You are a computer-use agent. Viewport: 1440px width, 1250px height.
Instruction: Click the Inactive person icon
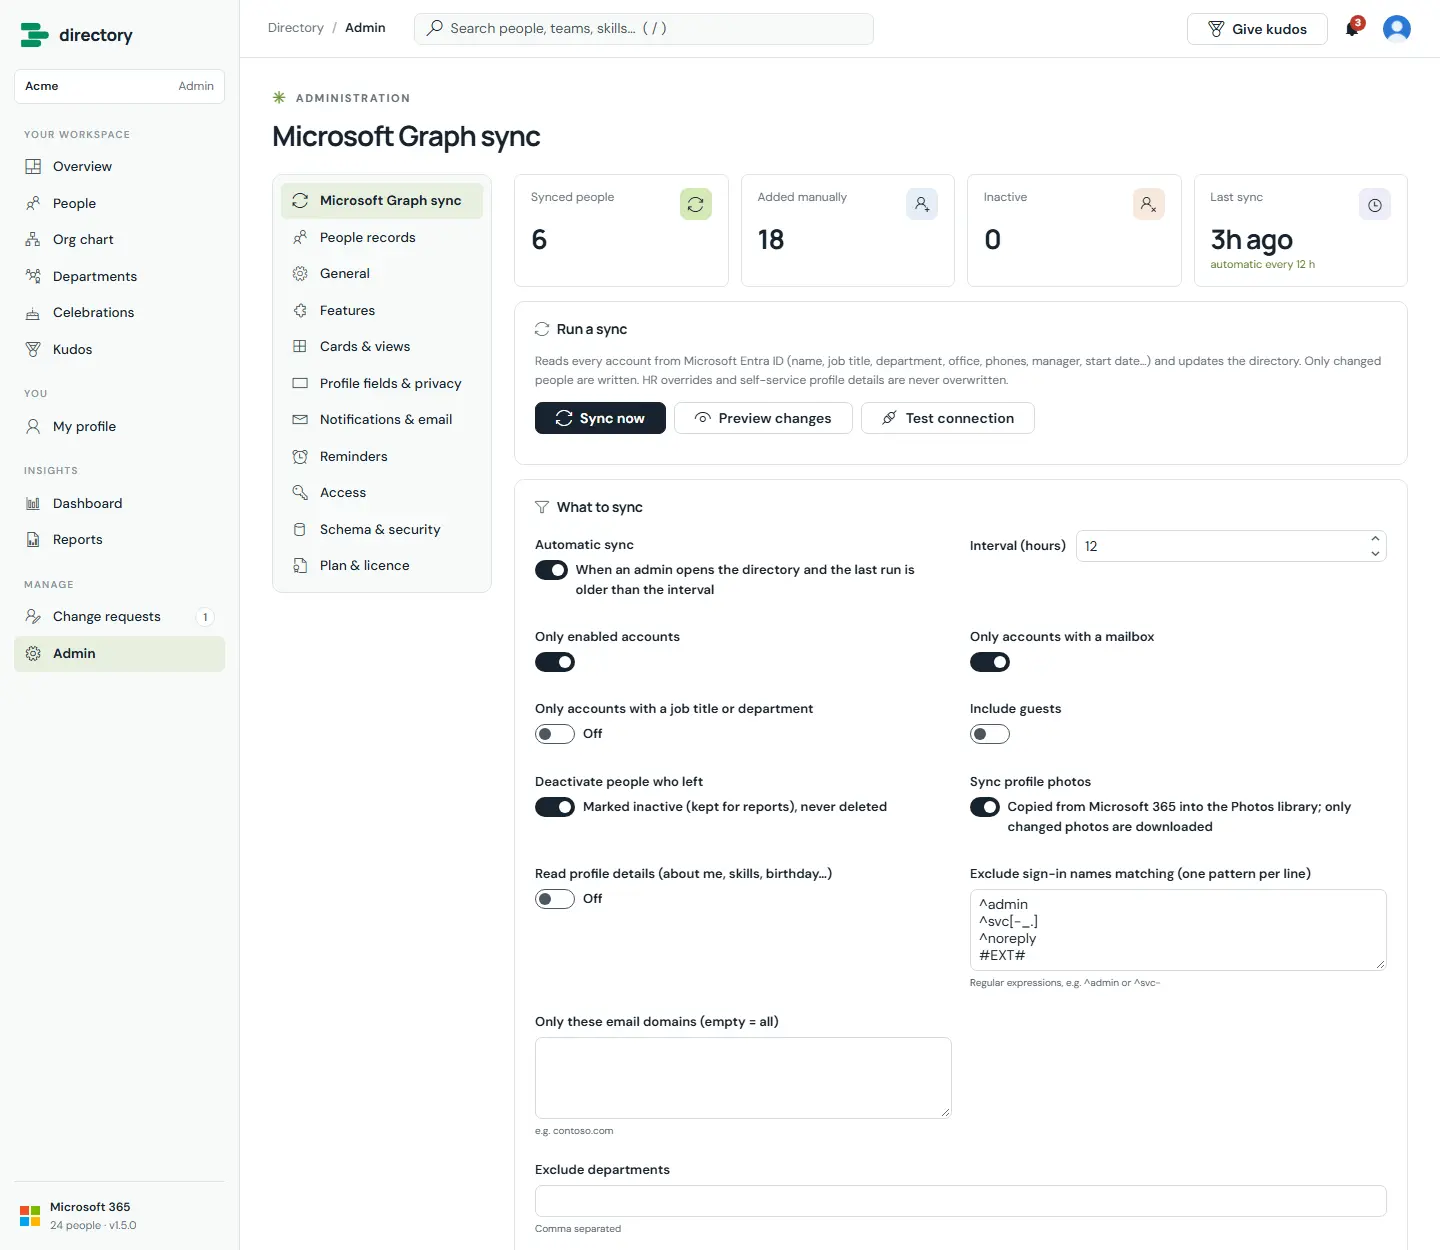pos(1149,204)
